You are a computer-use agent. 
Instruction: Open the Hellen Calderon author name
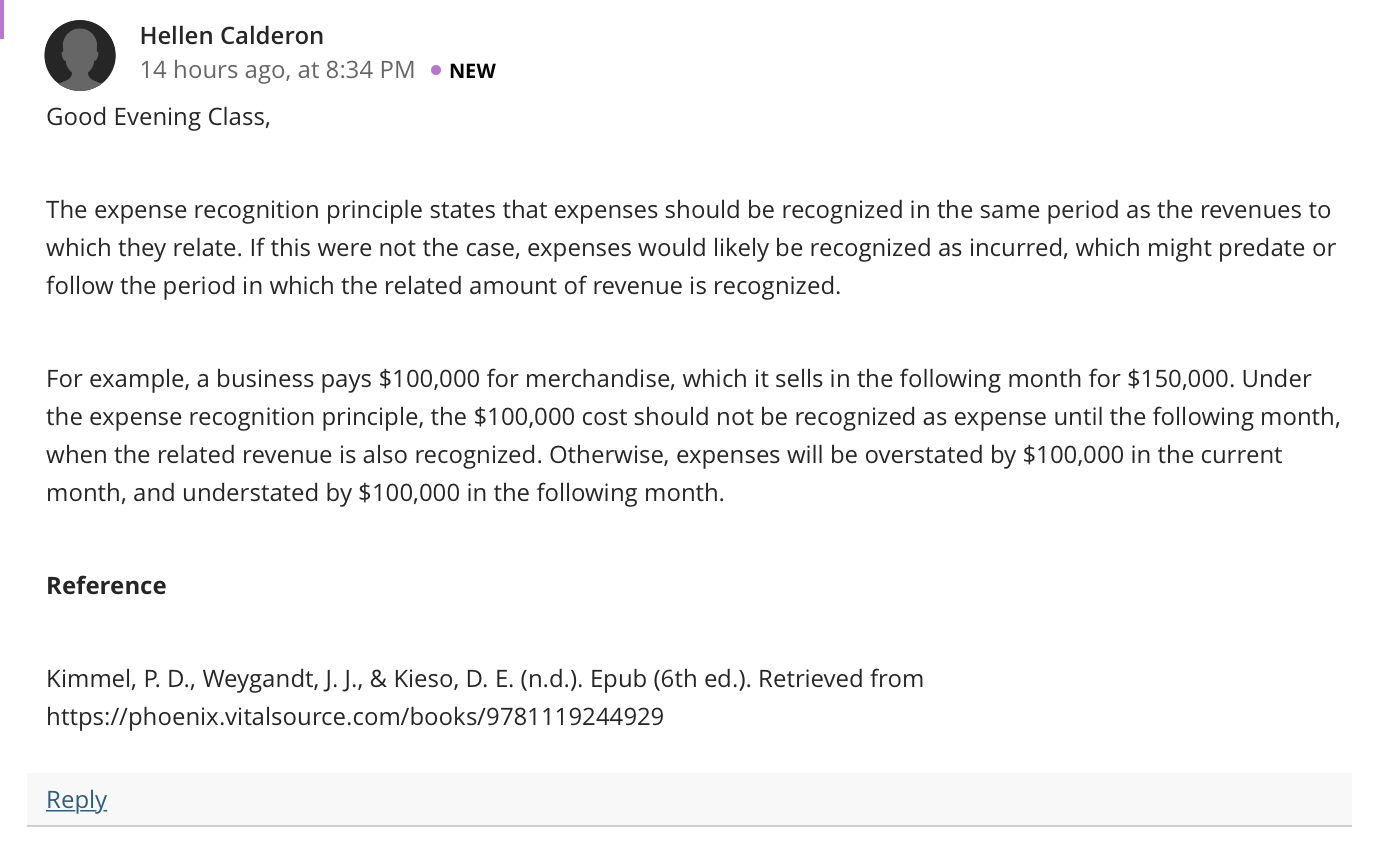click(232, 36)
